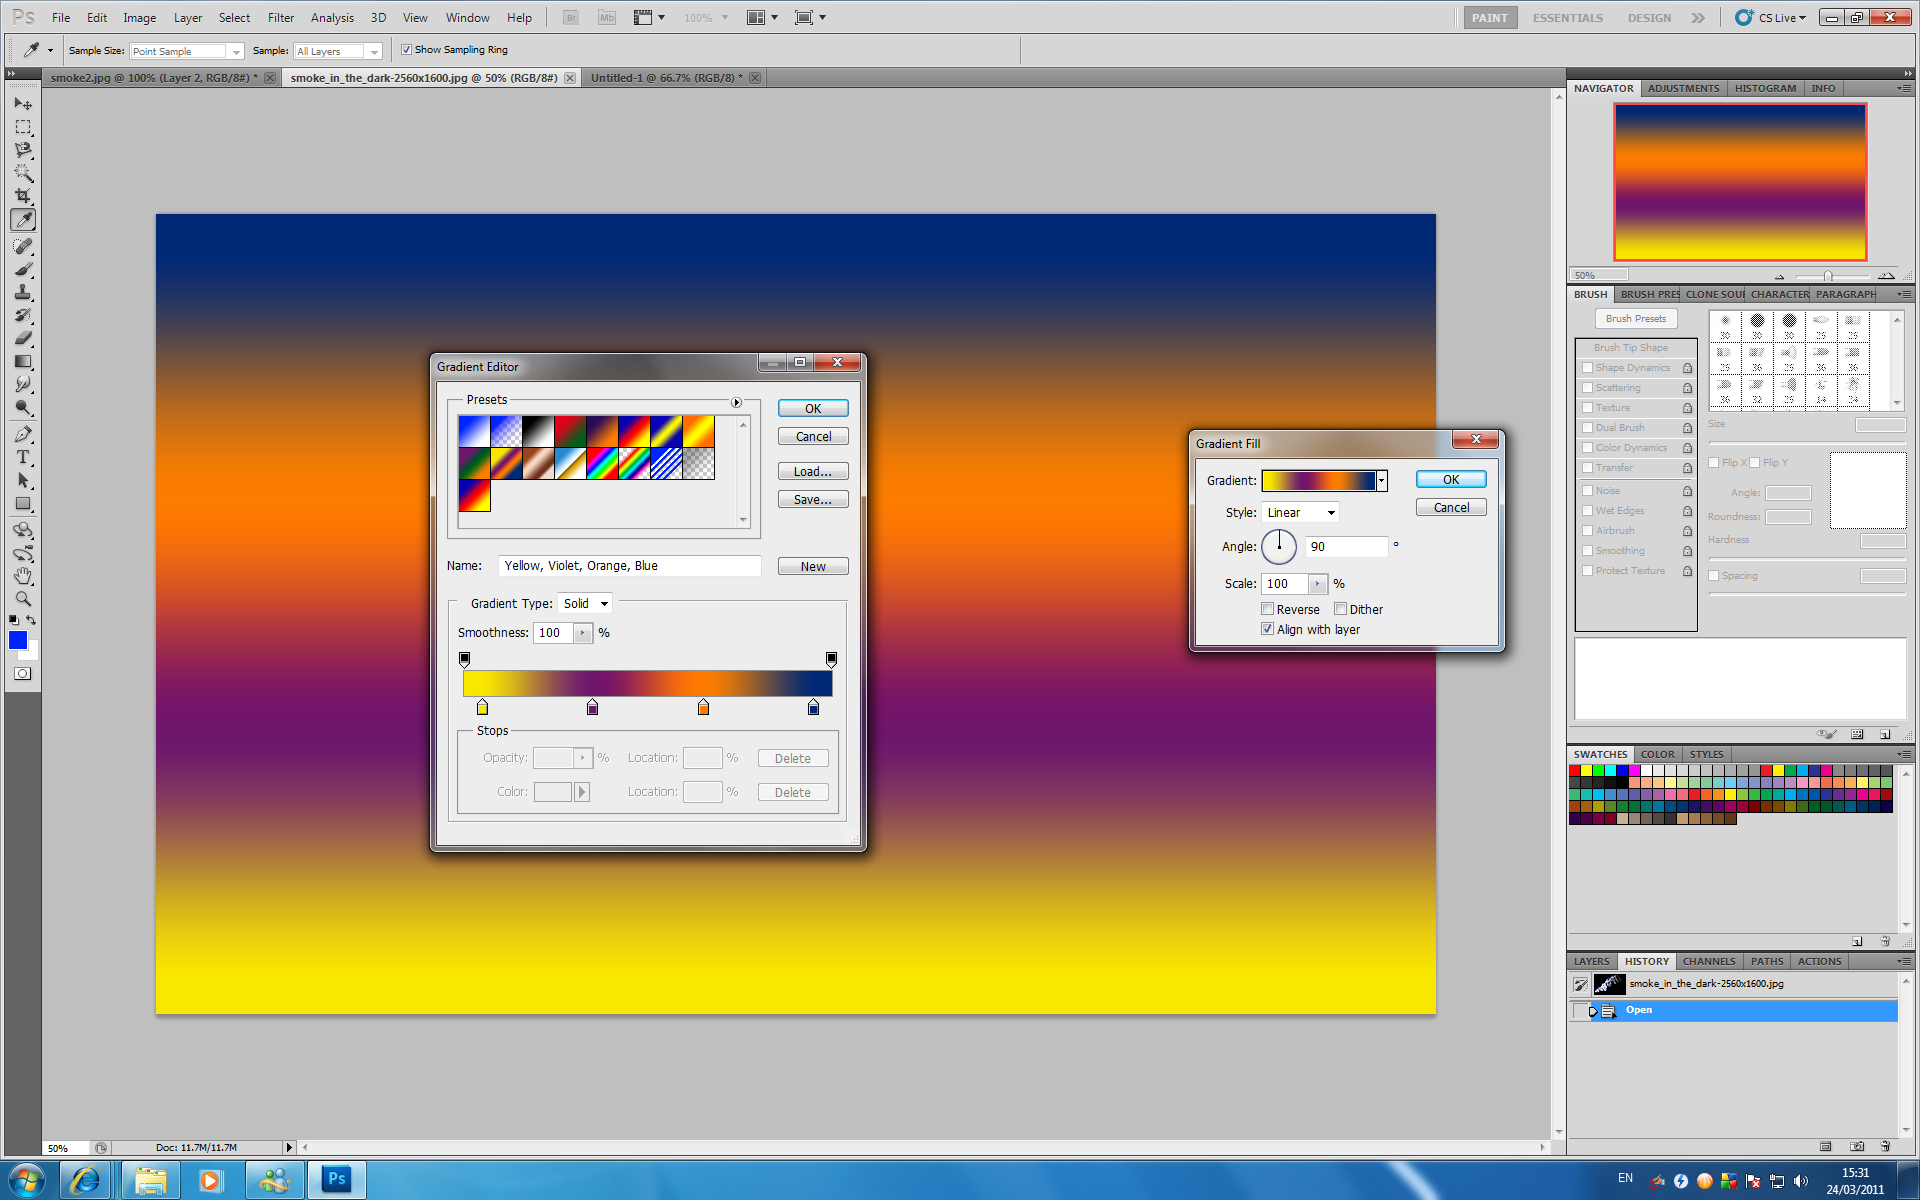Open the Presets flyout menu arrow

[x=736, y=402]
